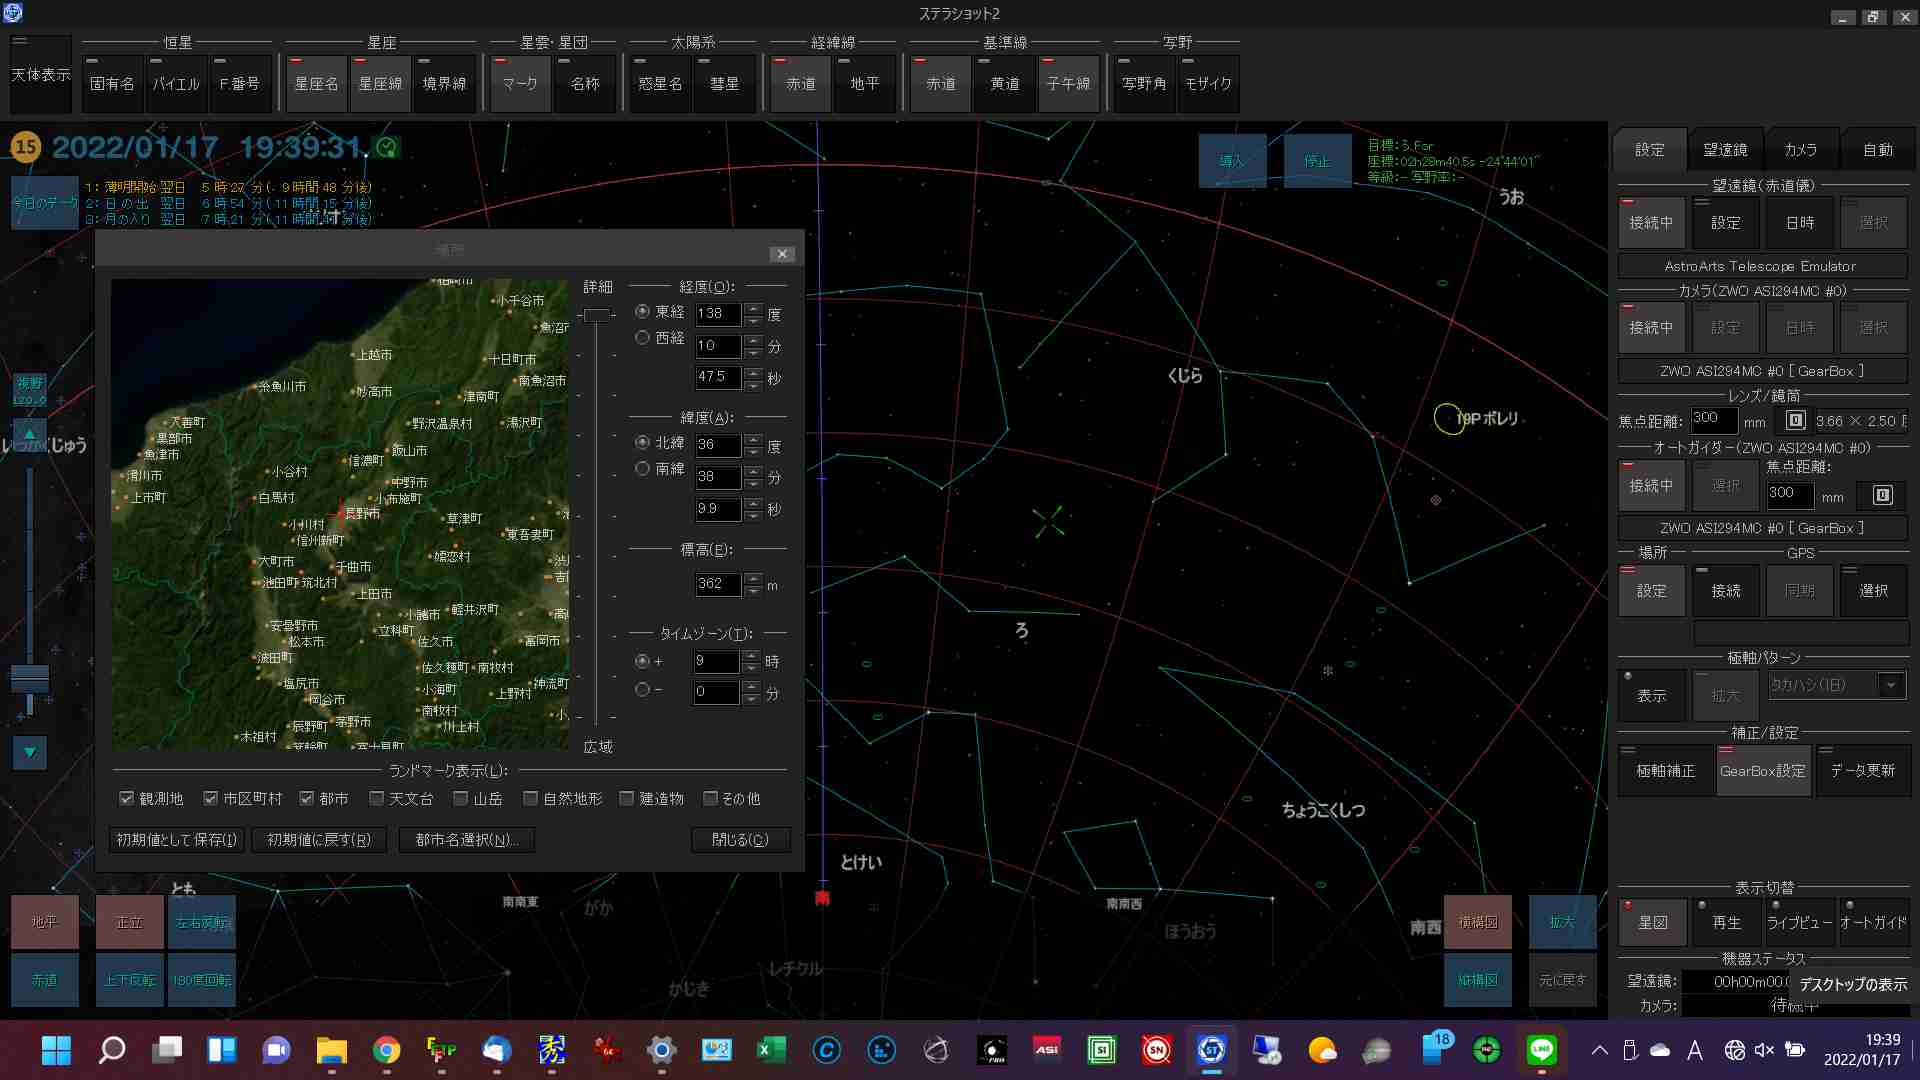Click the date number 15 badge

click(x=25, y=147)
